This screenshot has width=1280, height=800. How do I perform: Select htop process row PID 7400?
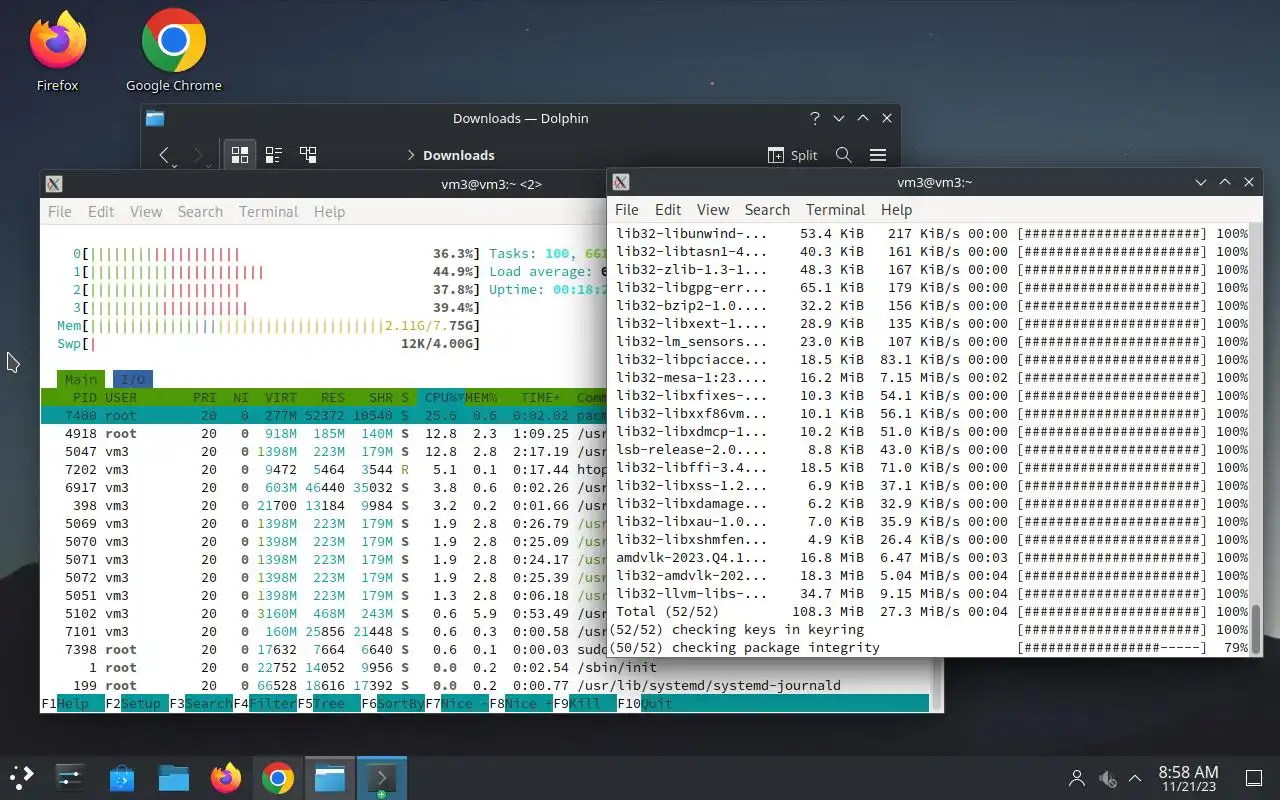coord(324,415)
